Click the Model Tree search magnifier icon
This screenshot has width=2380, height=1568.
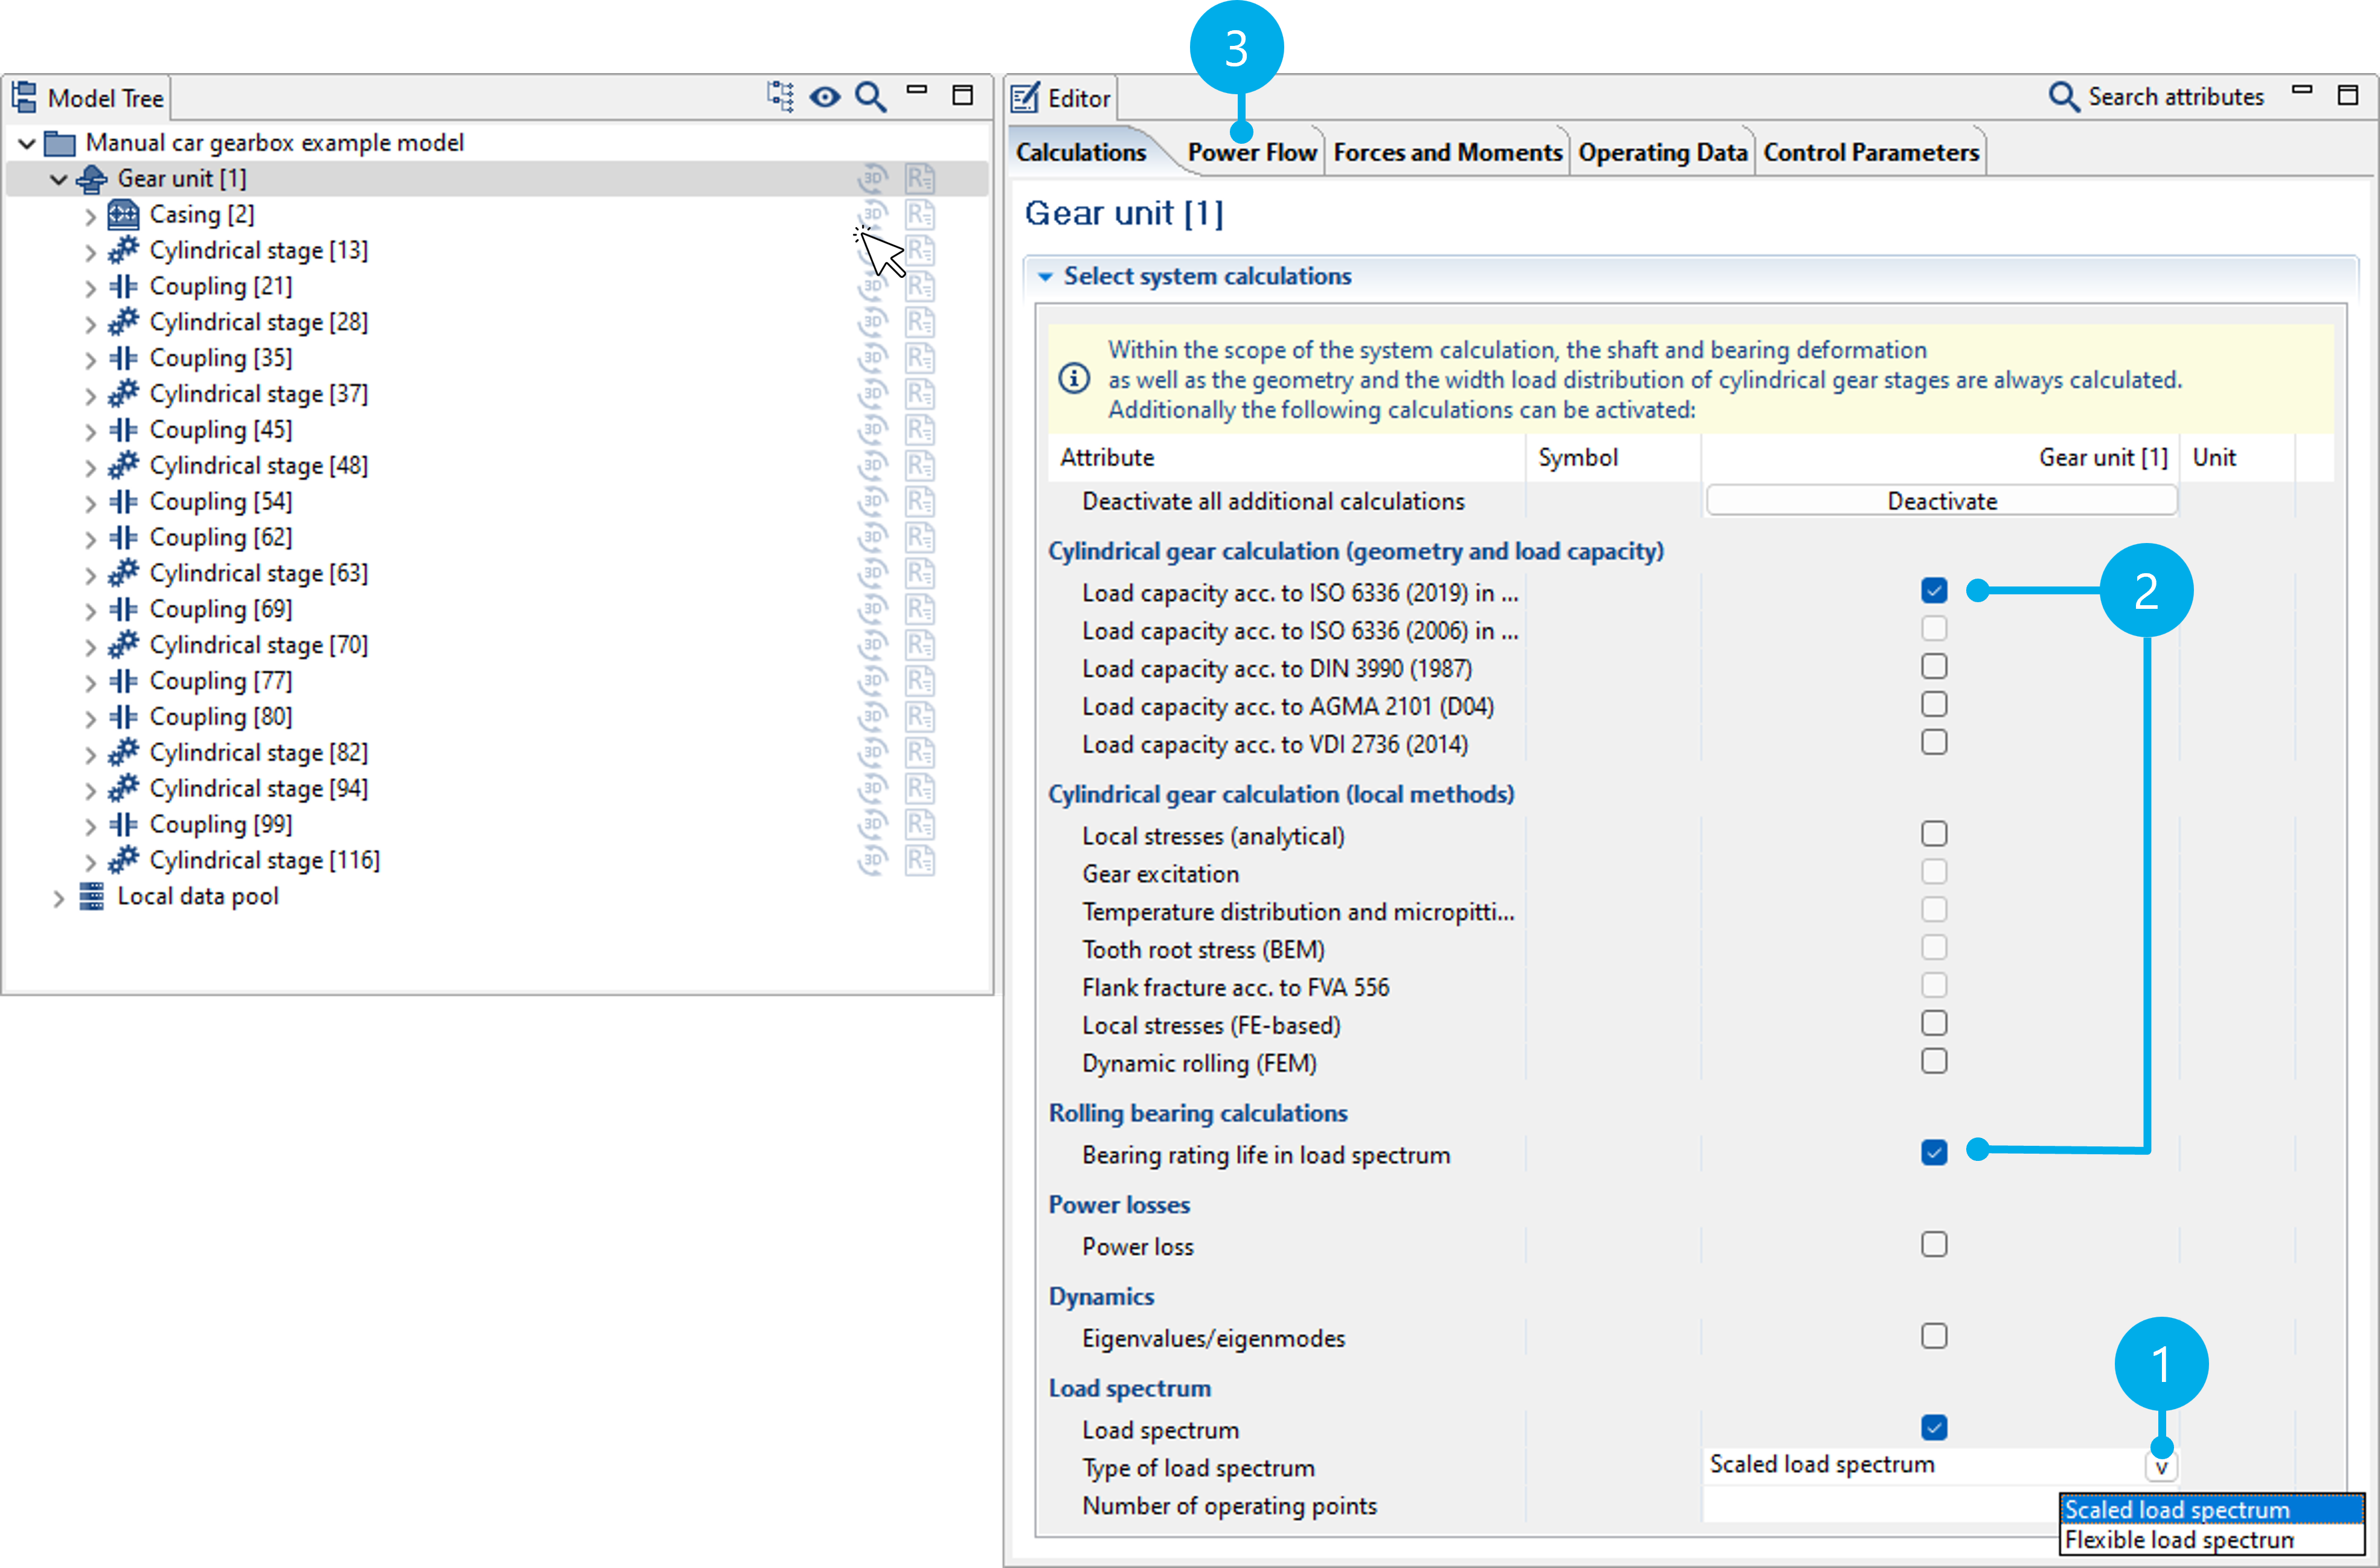(x=870, y=97)
